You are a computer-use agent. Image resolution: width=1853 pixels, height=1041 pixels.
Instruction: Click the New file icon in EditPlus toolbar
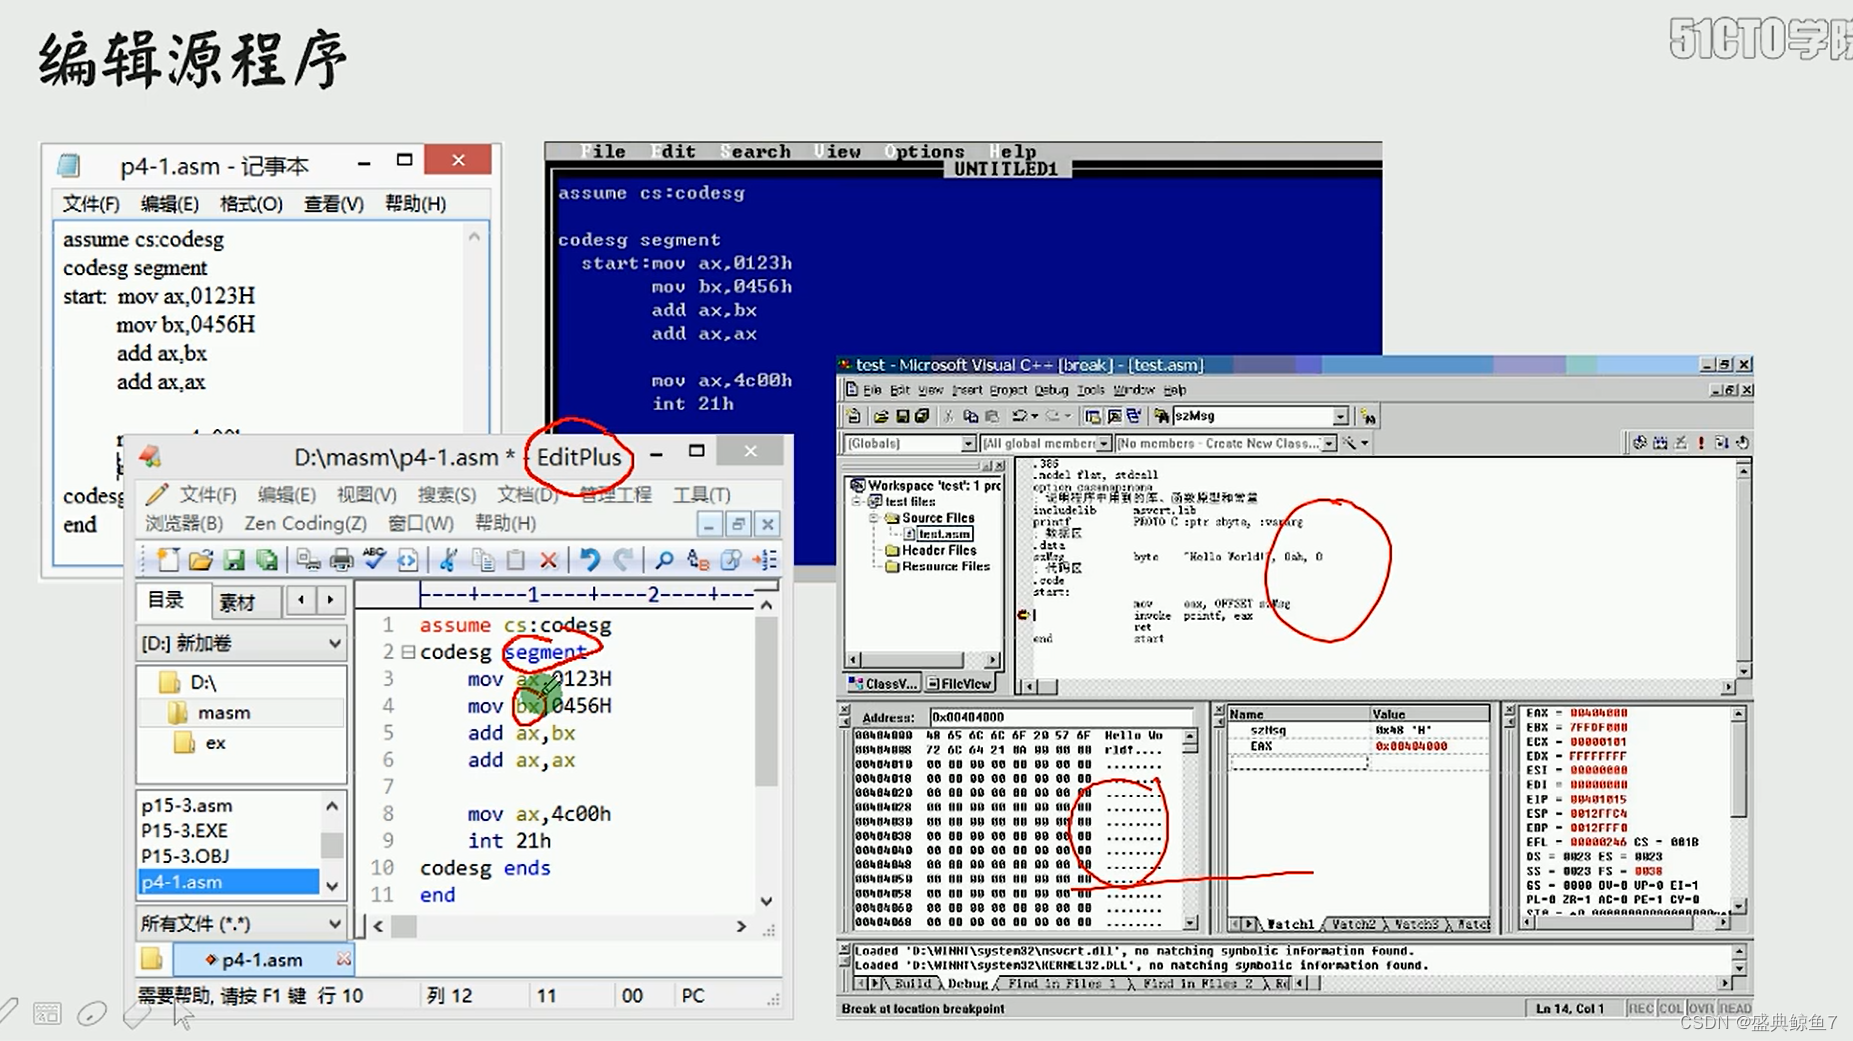(168, 560)
